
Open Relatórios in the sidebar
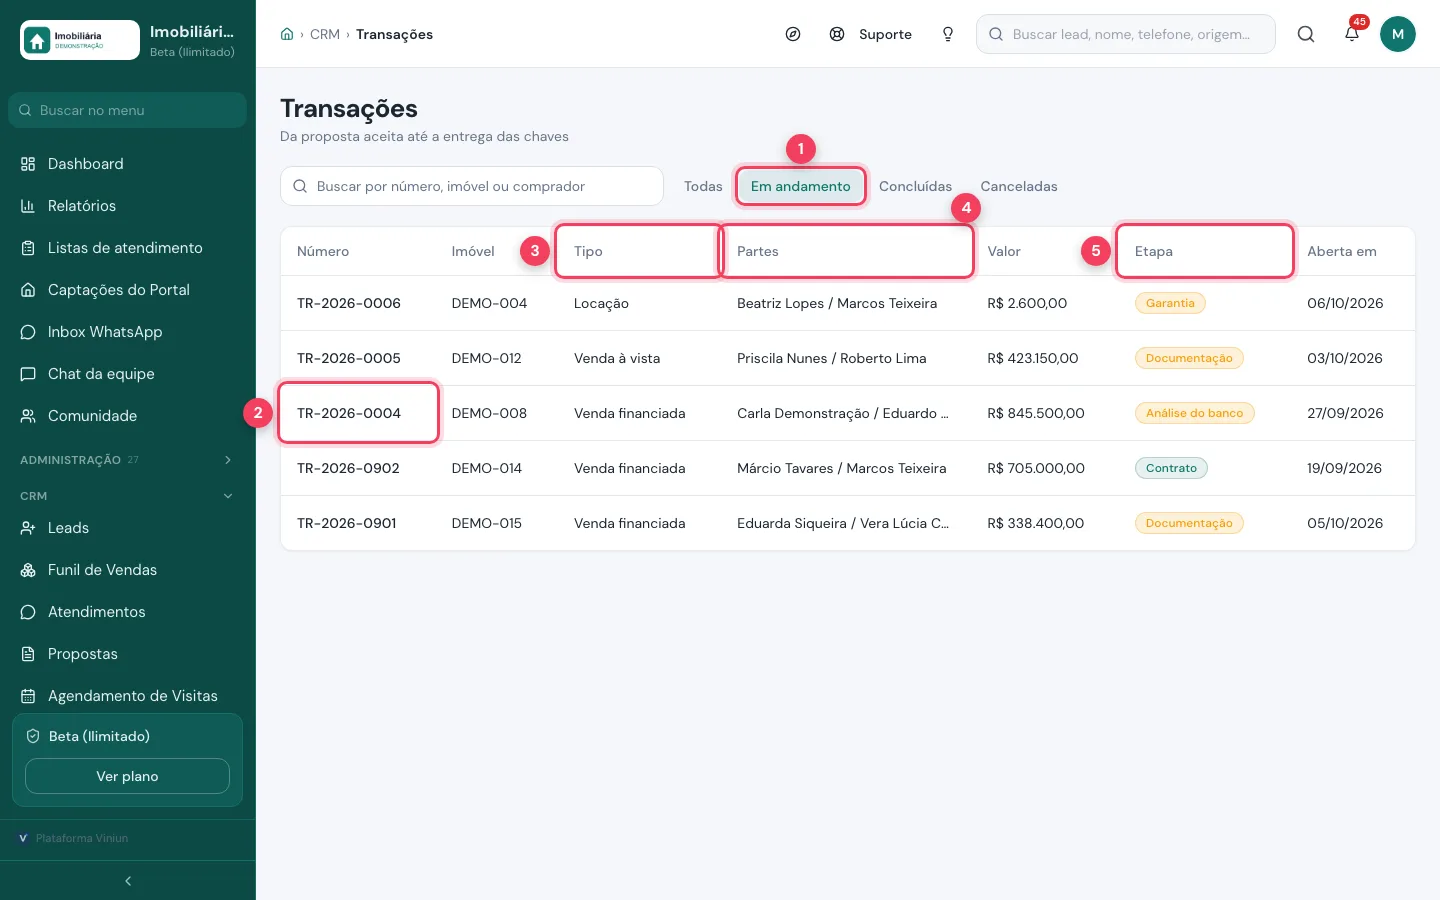pos(127,206)
